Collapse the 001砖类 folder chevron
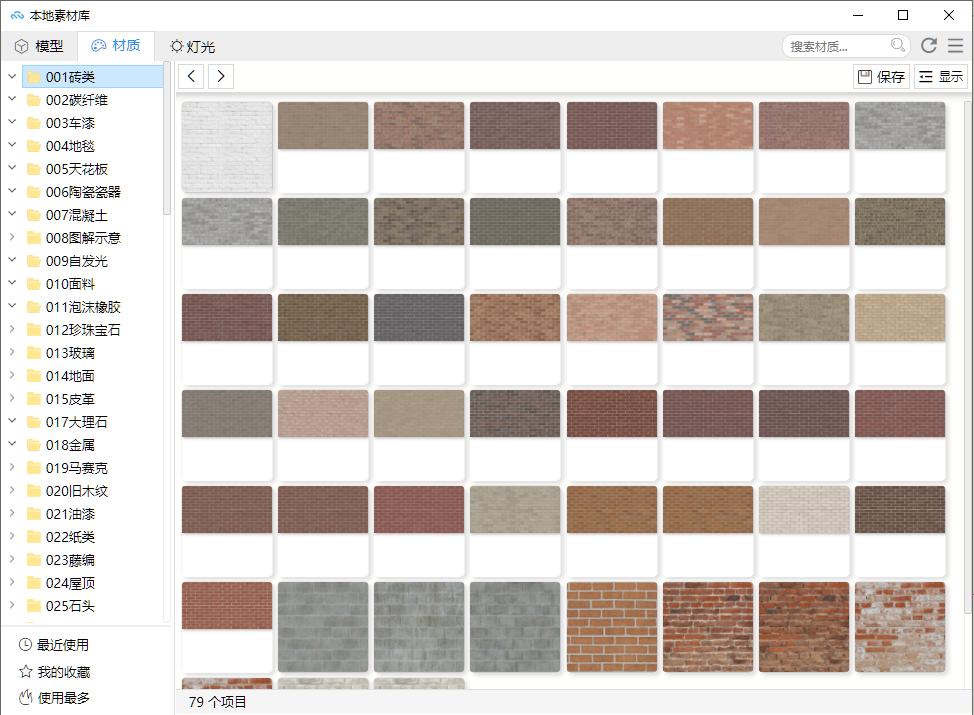Image resolution: width=974 pixels, height=715 pixels. [x=12, y=76]
